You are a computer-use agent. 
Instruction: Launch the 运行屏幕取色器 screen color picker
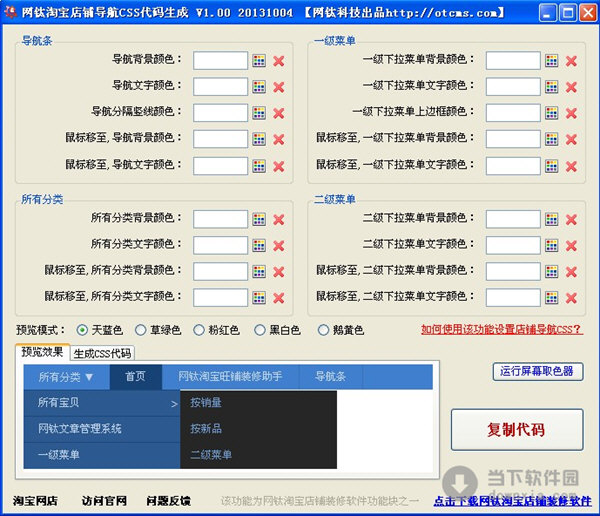539,371
